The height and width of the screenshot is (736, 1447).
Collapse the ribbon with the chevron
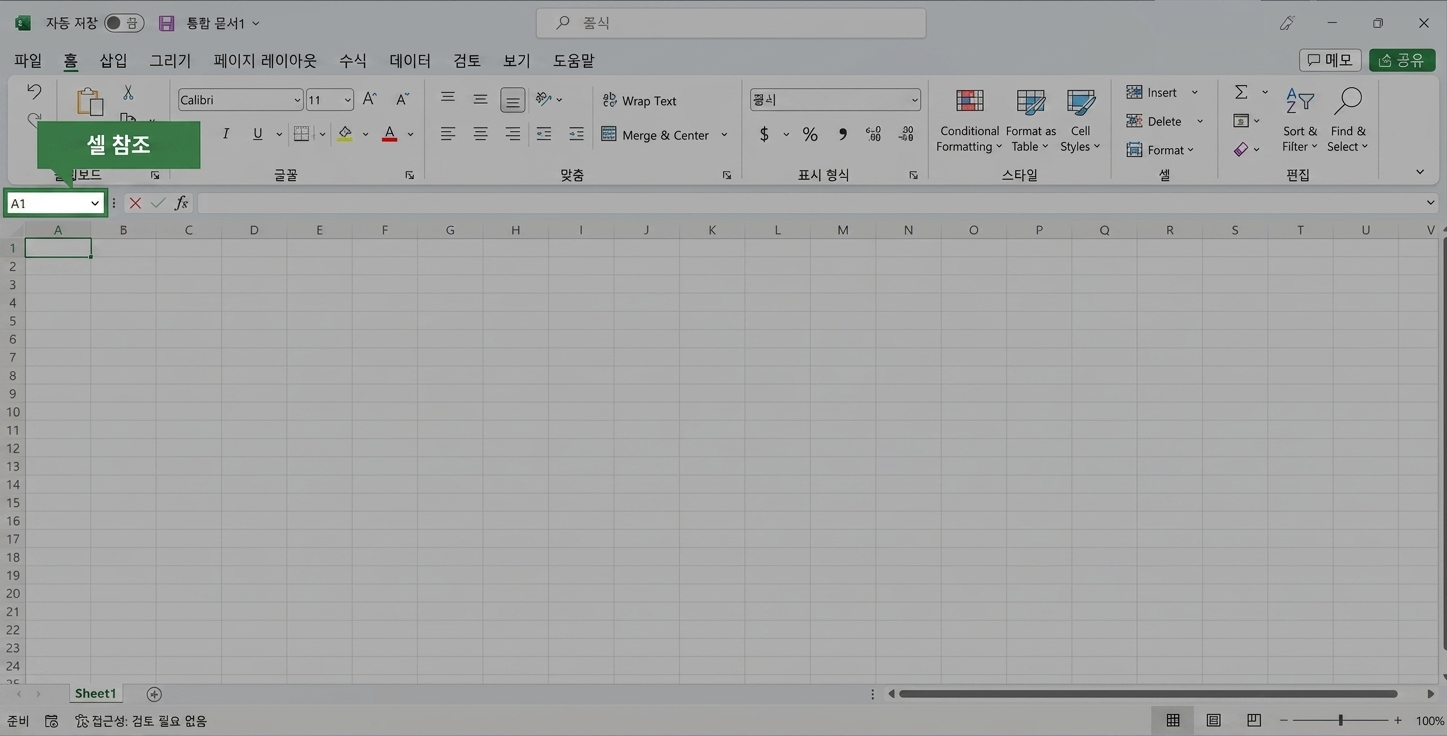pos(1420,173)
